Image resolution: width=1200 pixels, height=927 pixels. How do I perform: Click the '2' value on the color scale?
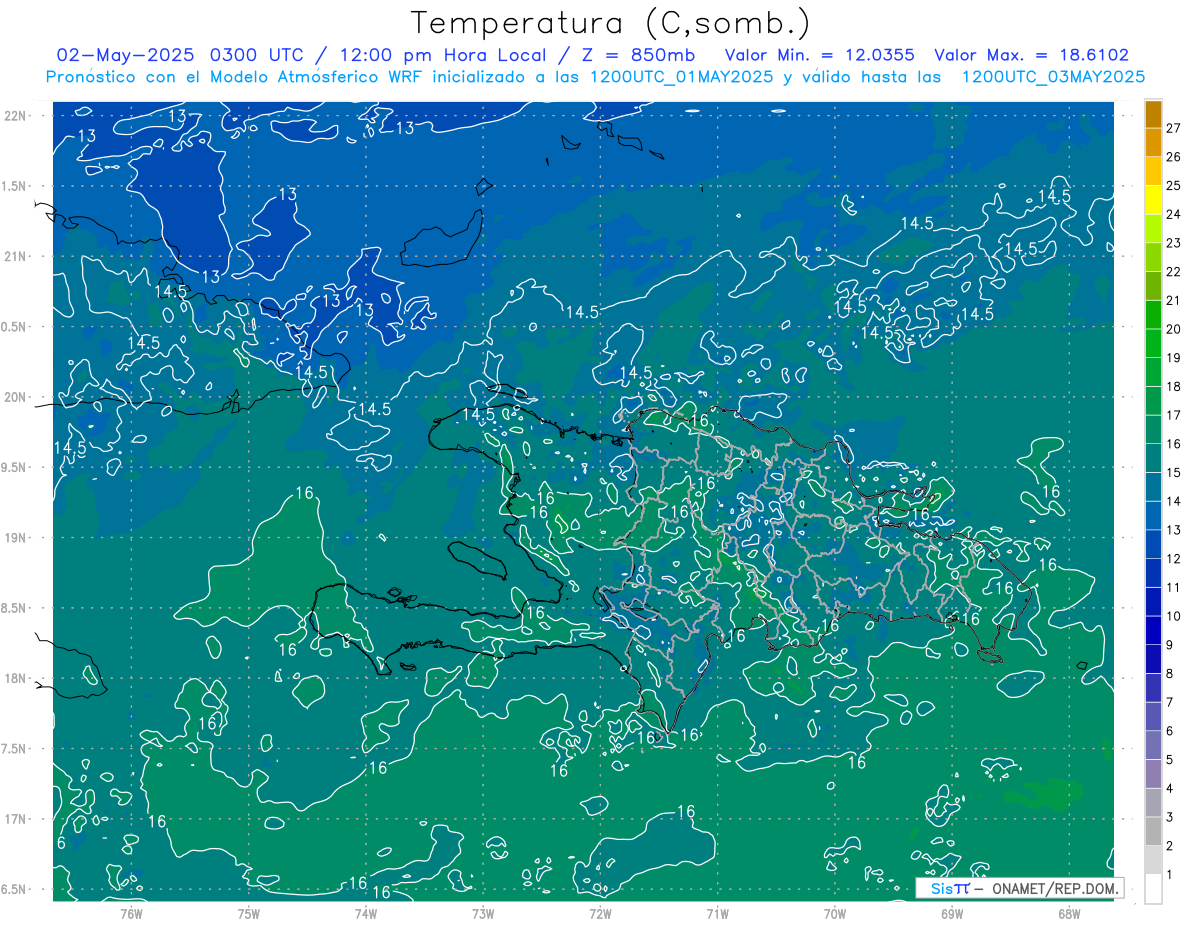pos(1170,846)
